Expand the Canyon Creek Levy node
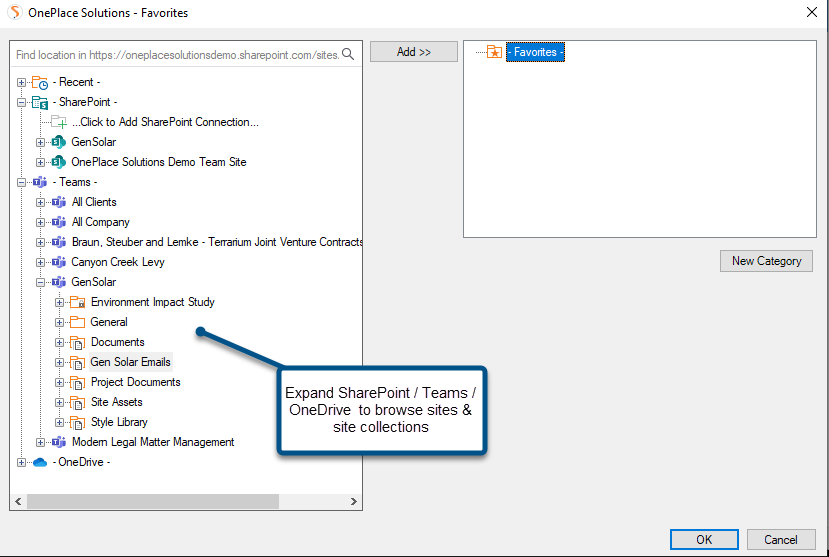Image resolution: width=829 pixels, height=557 pixels. point(40,263)
